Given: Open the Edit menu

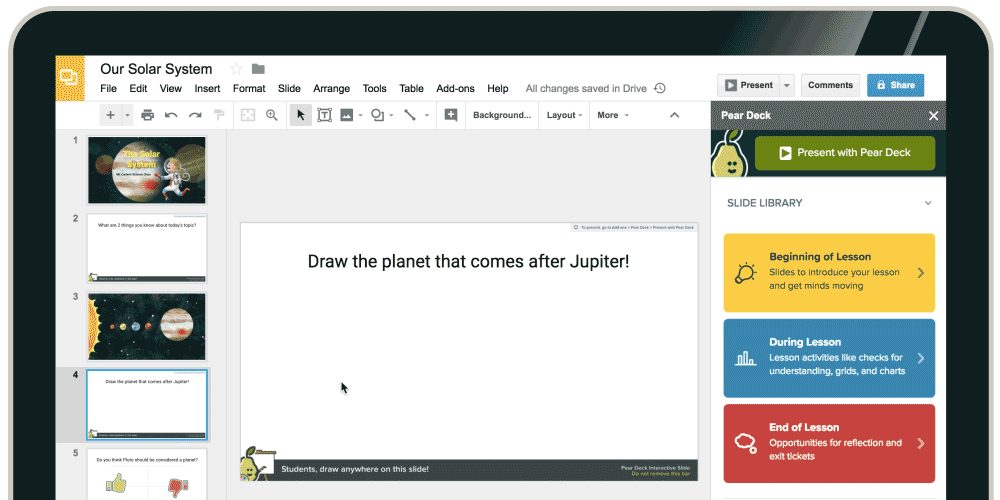Looking at the screenshot, I should point(138,89).
